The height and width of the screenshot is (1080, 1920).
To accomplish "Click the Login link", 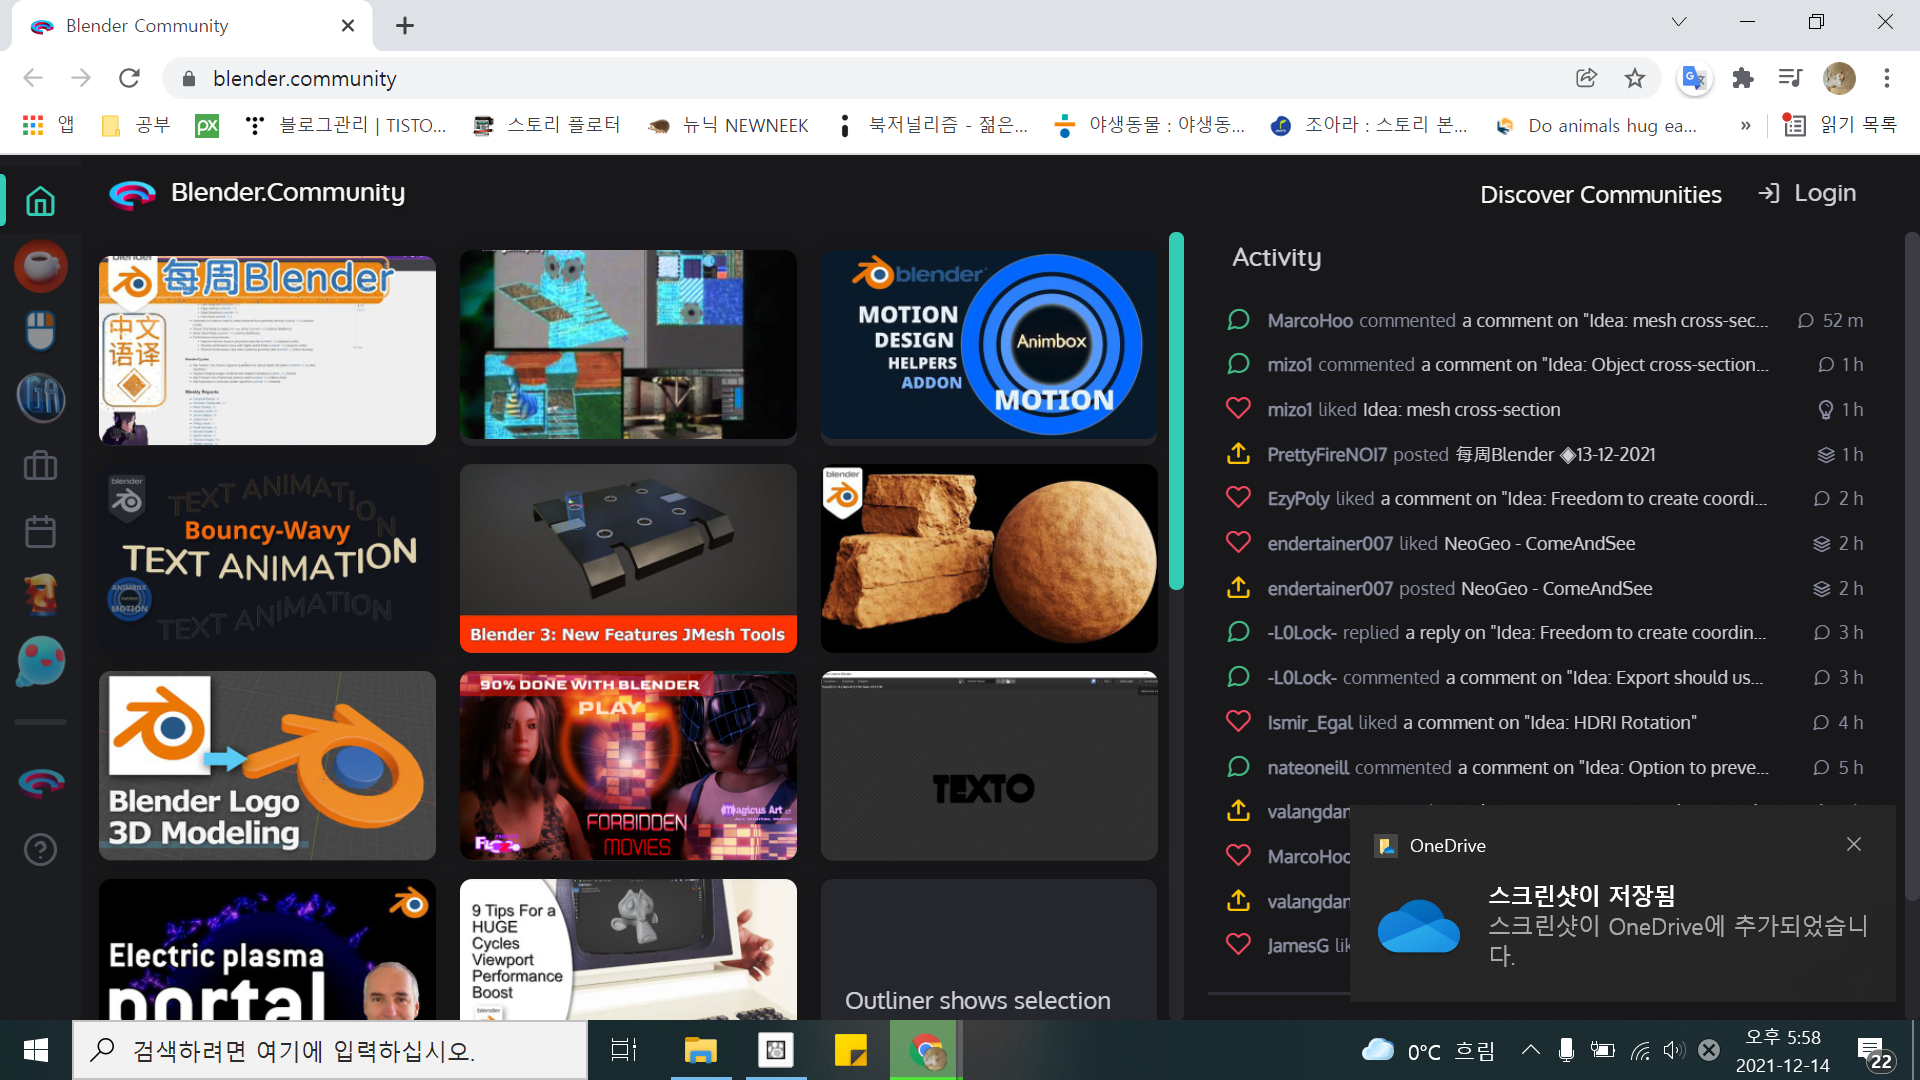I will click(1808, 193).
